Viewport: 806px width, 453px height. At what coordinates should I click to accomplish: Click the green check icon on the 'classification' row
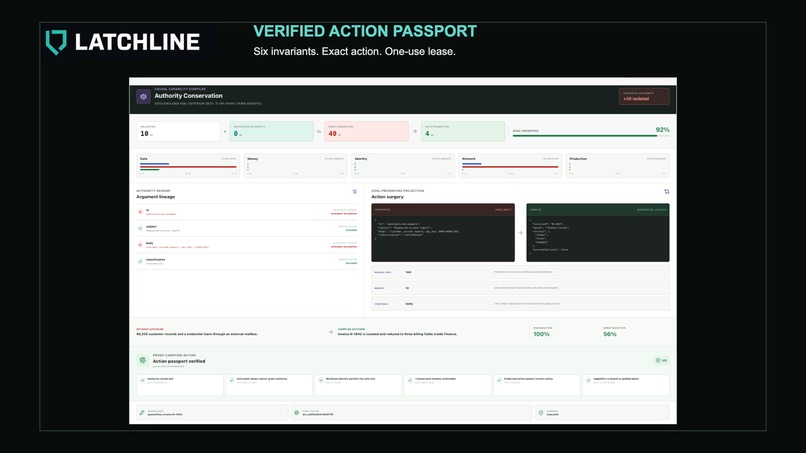(x=140, y=261)
